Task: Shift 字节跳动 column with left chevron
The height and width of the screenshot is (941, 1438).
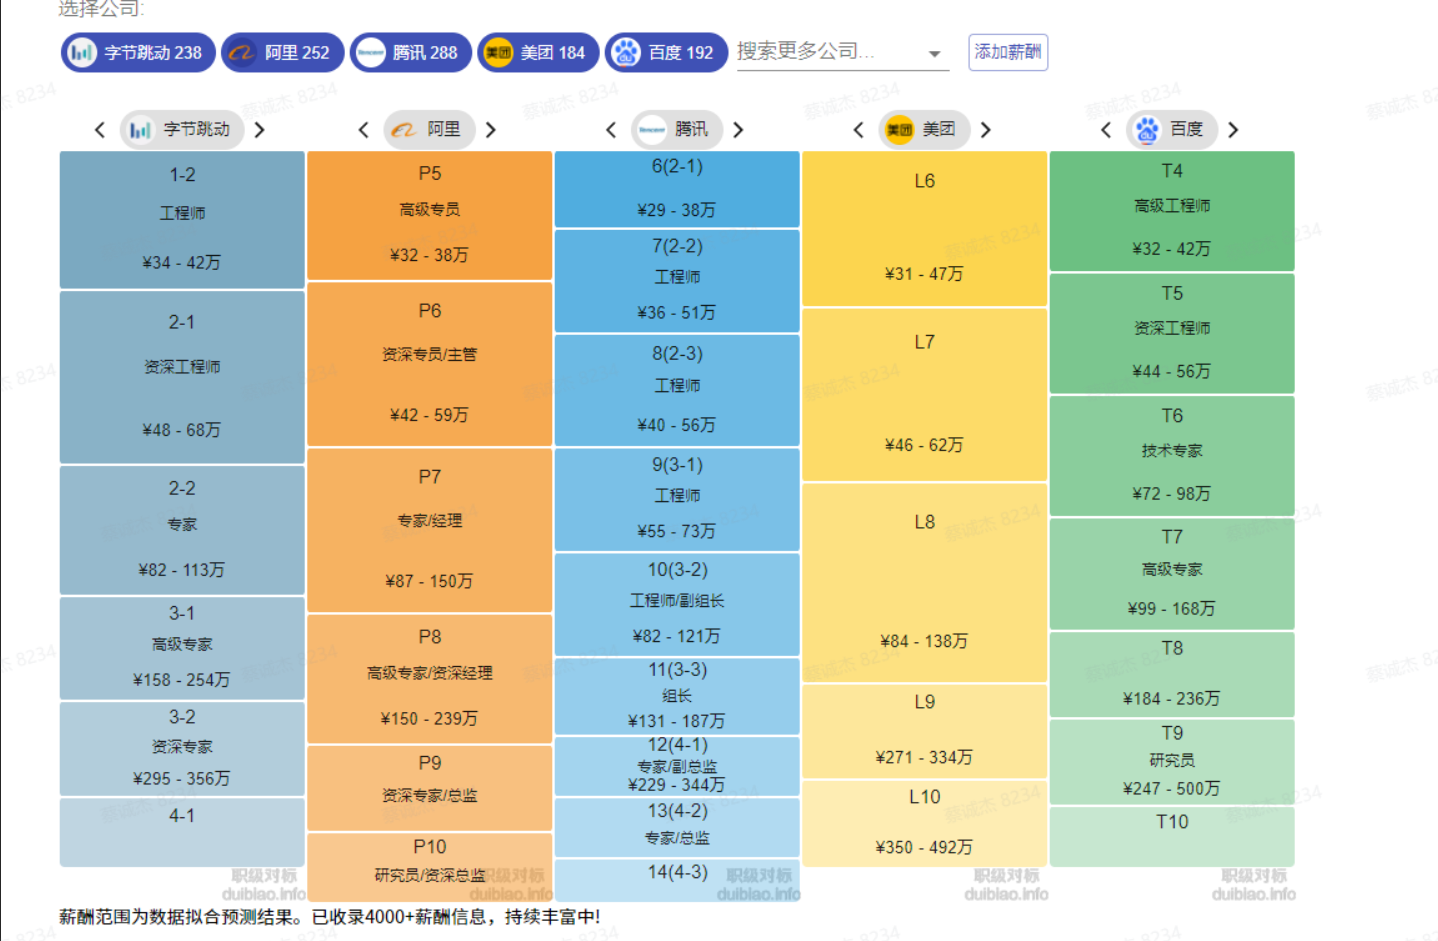Action: (99, 130)
